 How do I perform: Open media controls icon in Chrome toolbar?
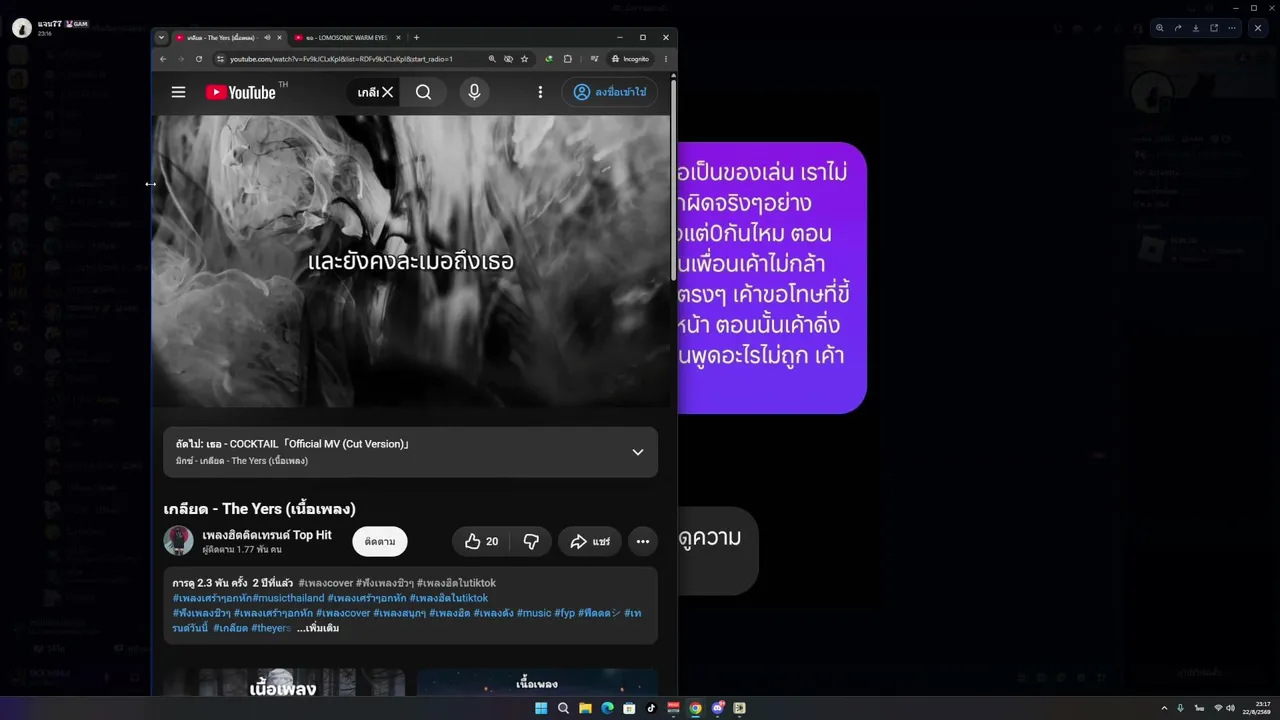pos(594,59)
